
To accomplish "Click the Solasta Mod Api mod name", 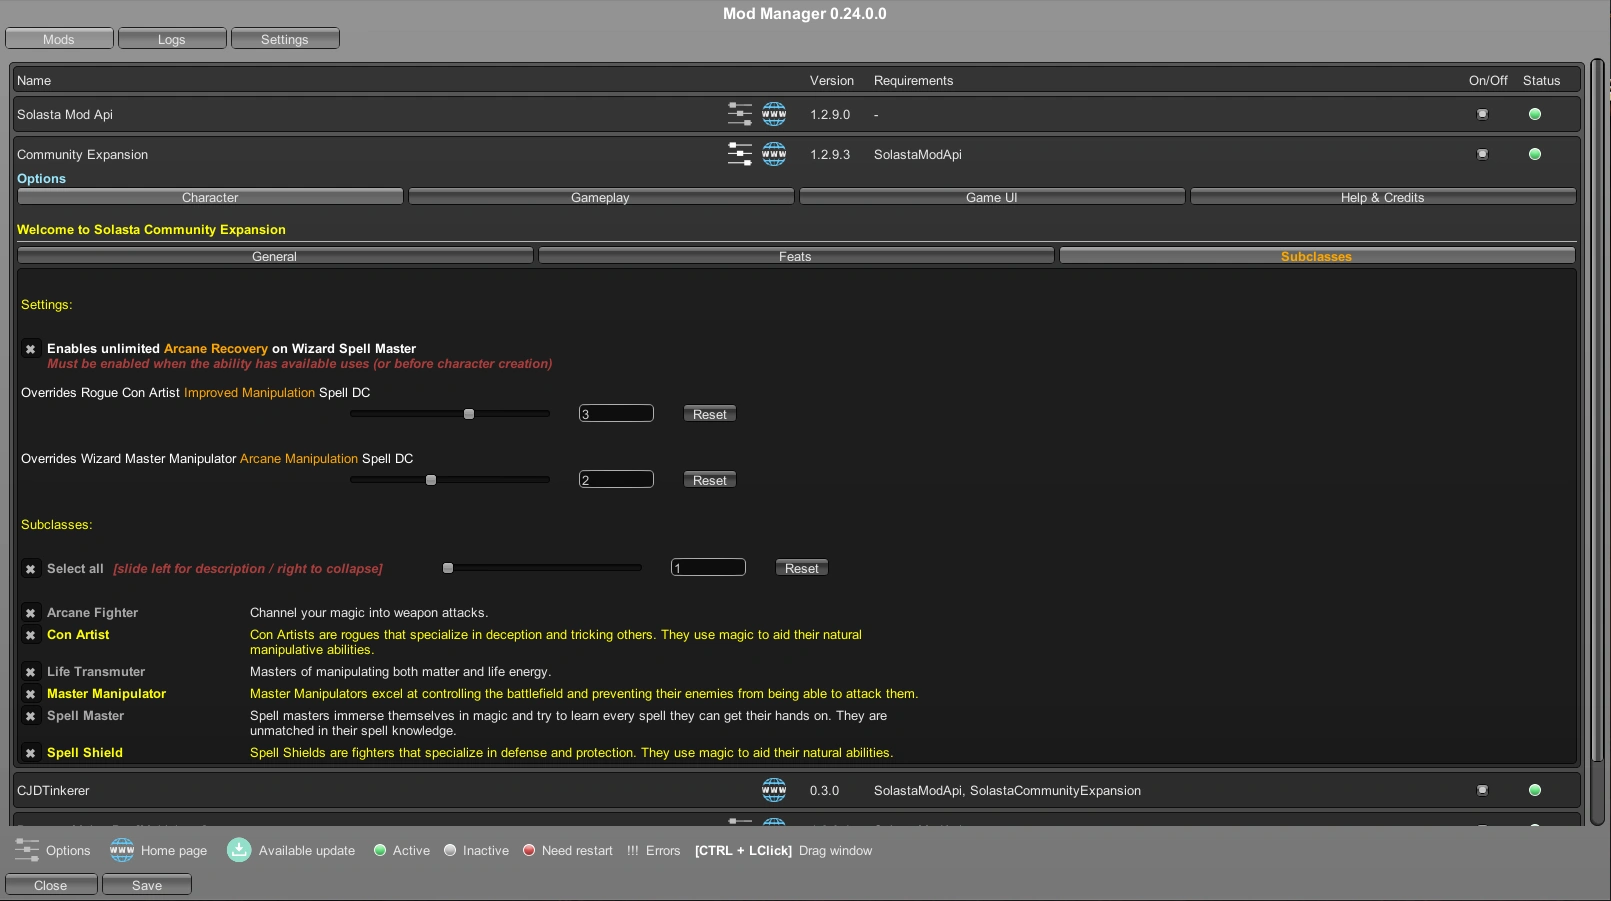I will pos(65,115).
